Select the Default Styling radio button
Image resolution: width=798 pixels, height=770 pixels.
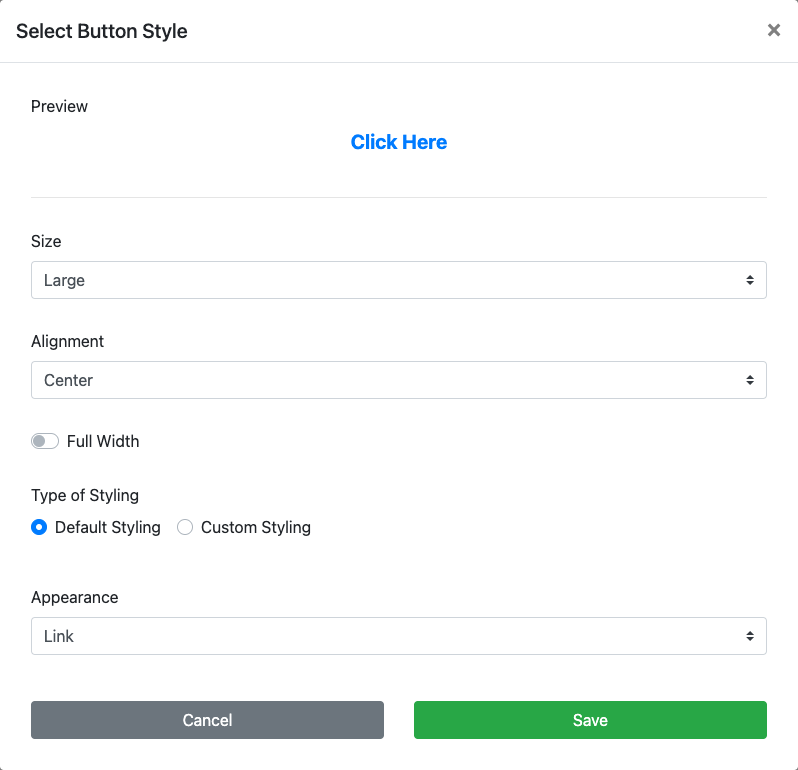tap(39, 527)
